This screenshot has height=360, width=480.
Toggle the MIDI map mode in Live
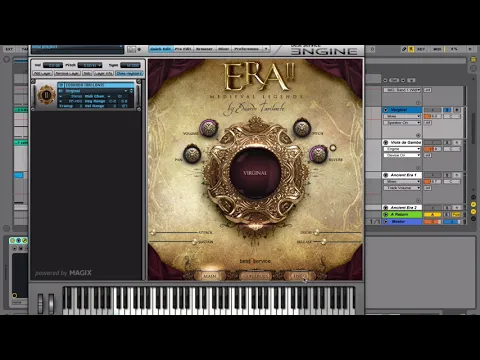(437, 49)
